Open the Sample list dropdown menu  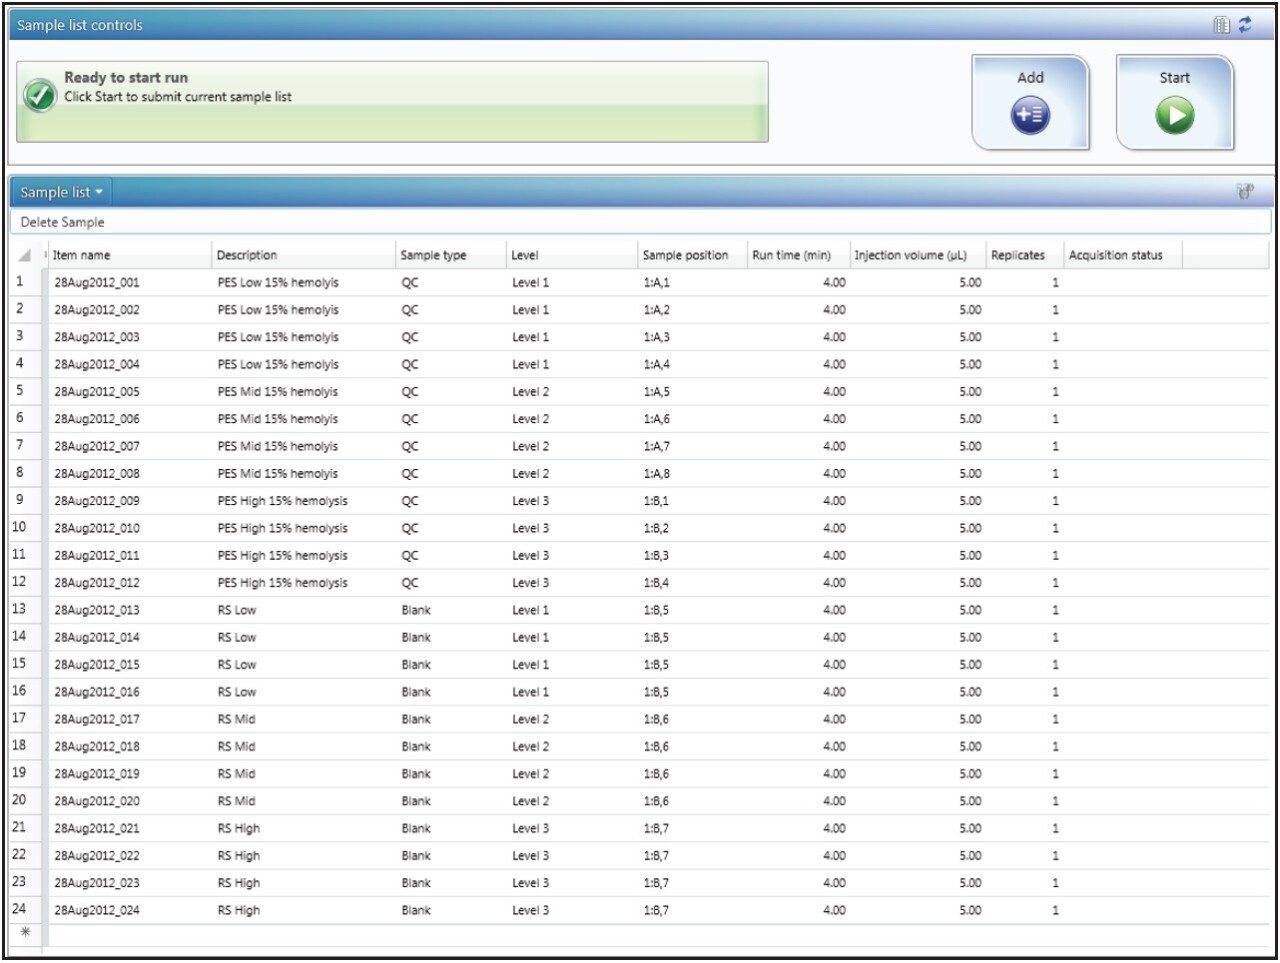61,192
